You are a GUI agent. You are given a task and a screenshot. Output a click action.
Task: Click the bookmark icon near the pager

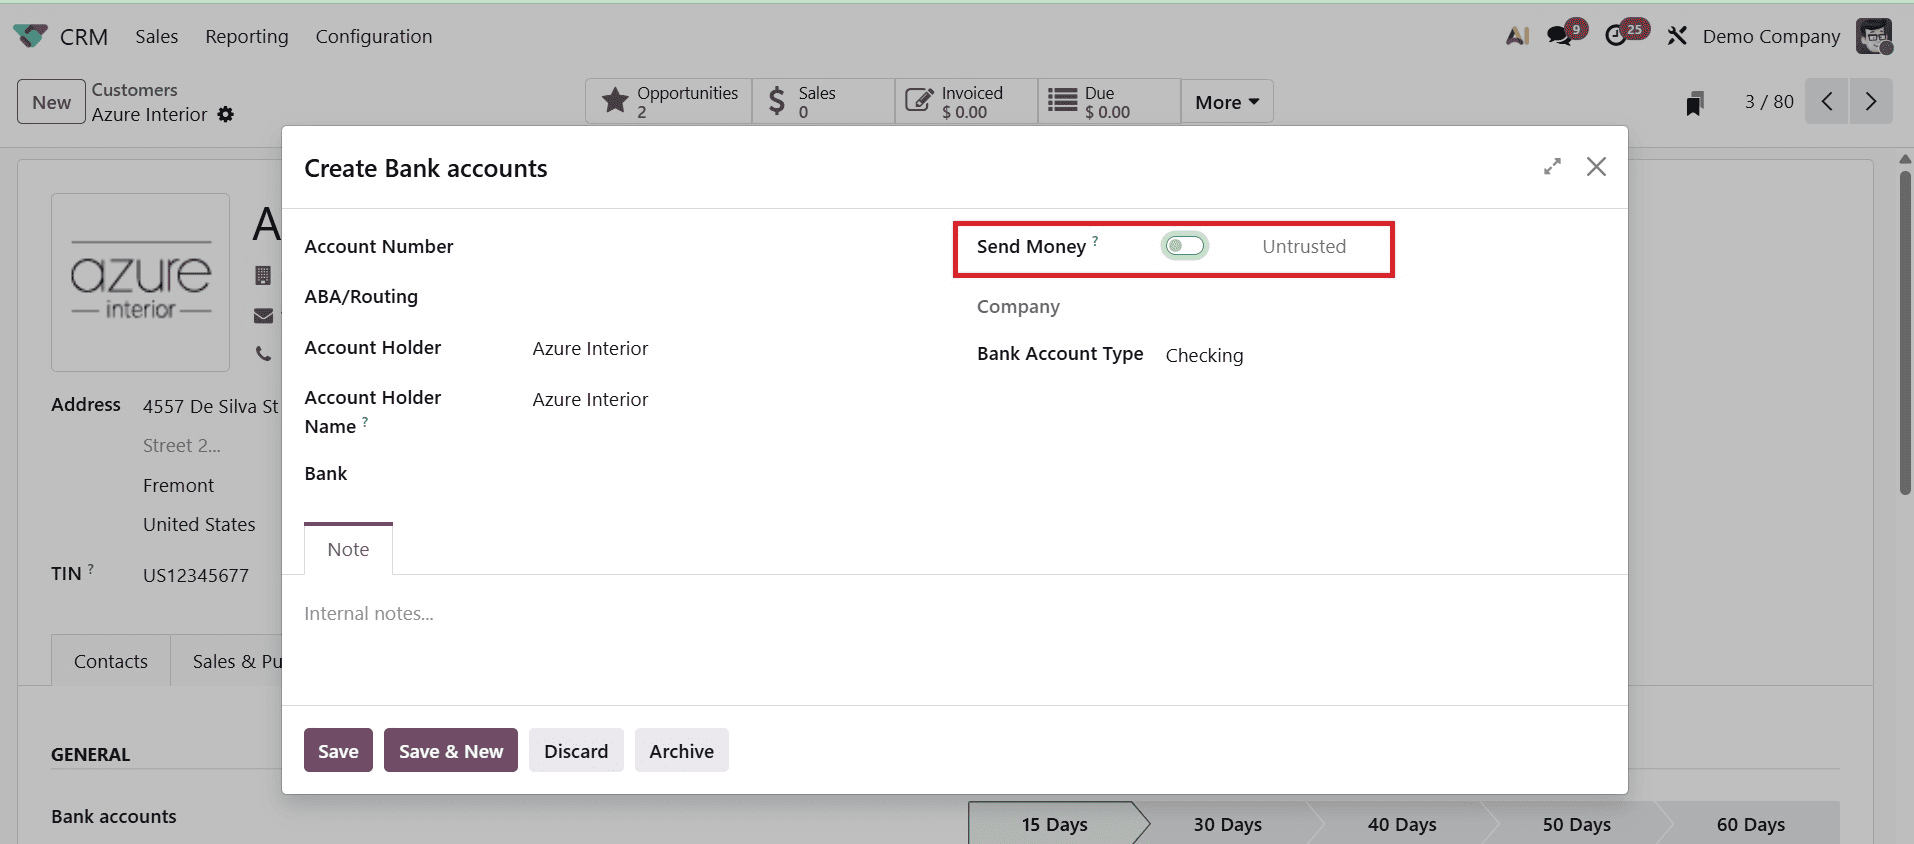(x=1694, y=102)
